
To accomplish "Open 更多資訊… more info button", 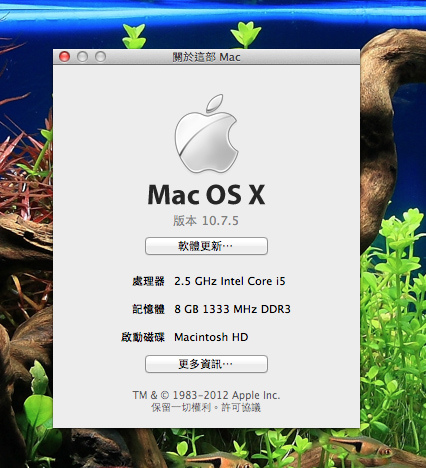I will [206, 364].
